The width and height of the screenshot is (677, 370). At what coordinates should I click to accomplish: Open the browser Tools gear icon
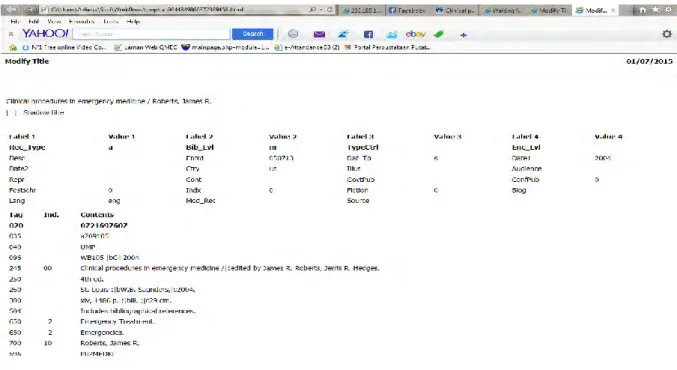click(x=669, y=9)
